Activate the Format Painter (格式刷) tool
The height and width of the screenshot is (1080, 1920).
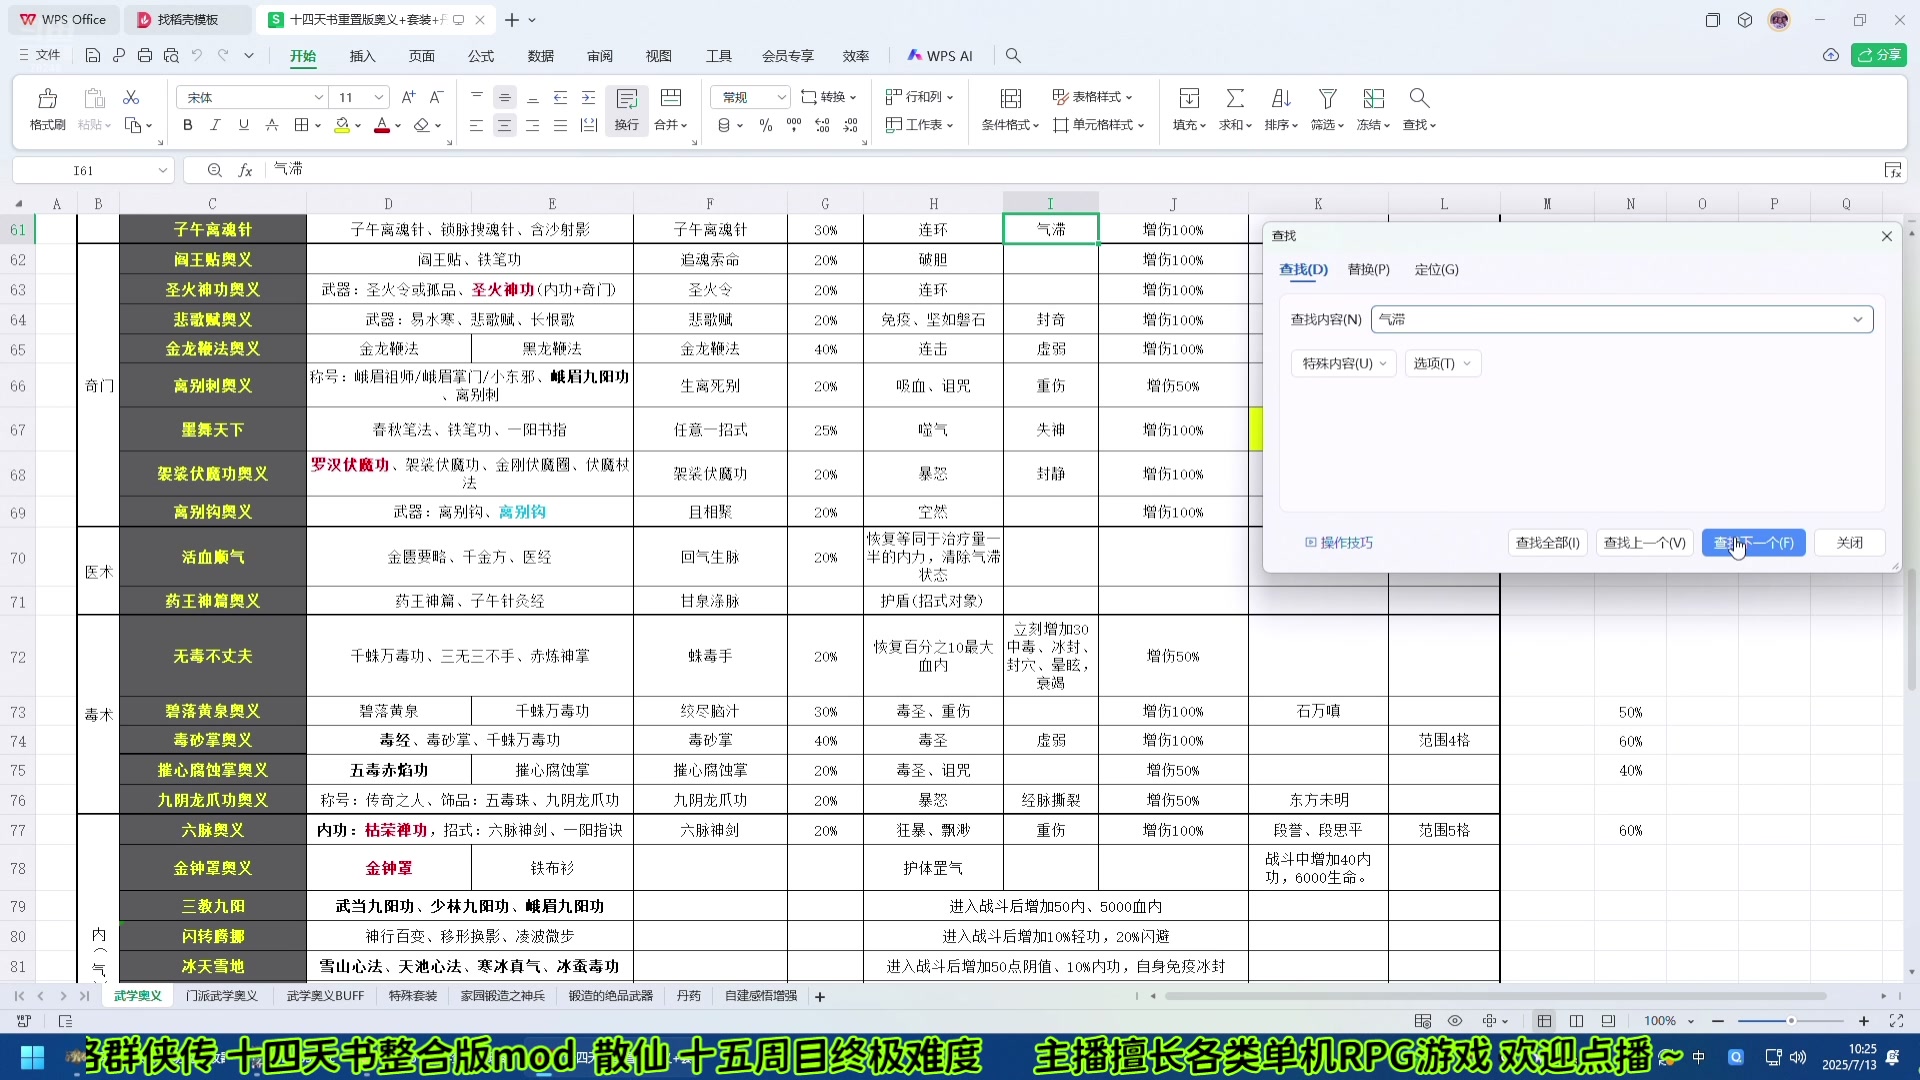click(x=47, y=108)
